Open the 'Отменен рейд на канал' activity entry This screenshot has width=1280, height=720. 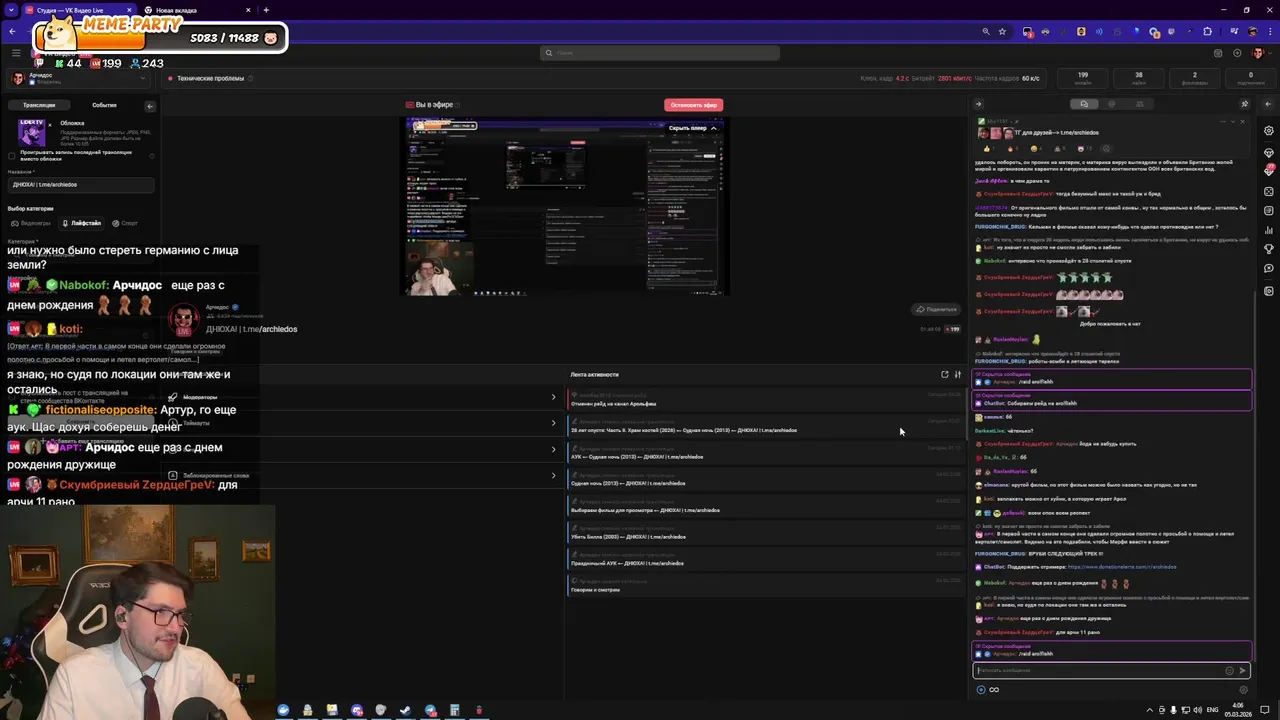pyautogui.click(x=765, y=399)
